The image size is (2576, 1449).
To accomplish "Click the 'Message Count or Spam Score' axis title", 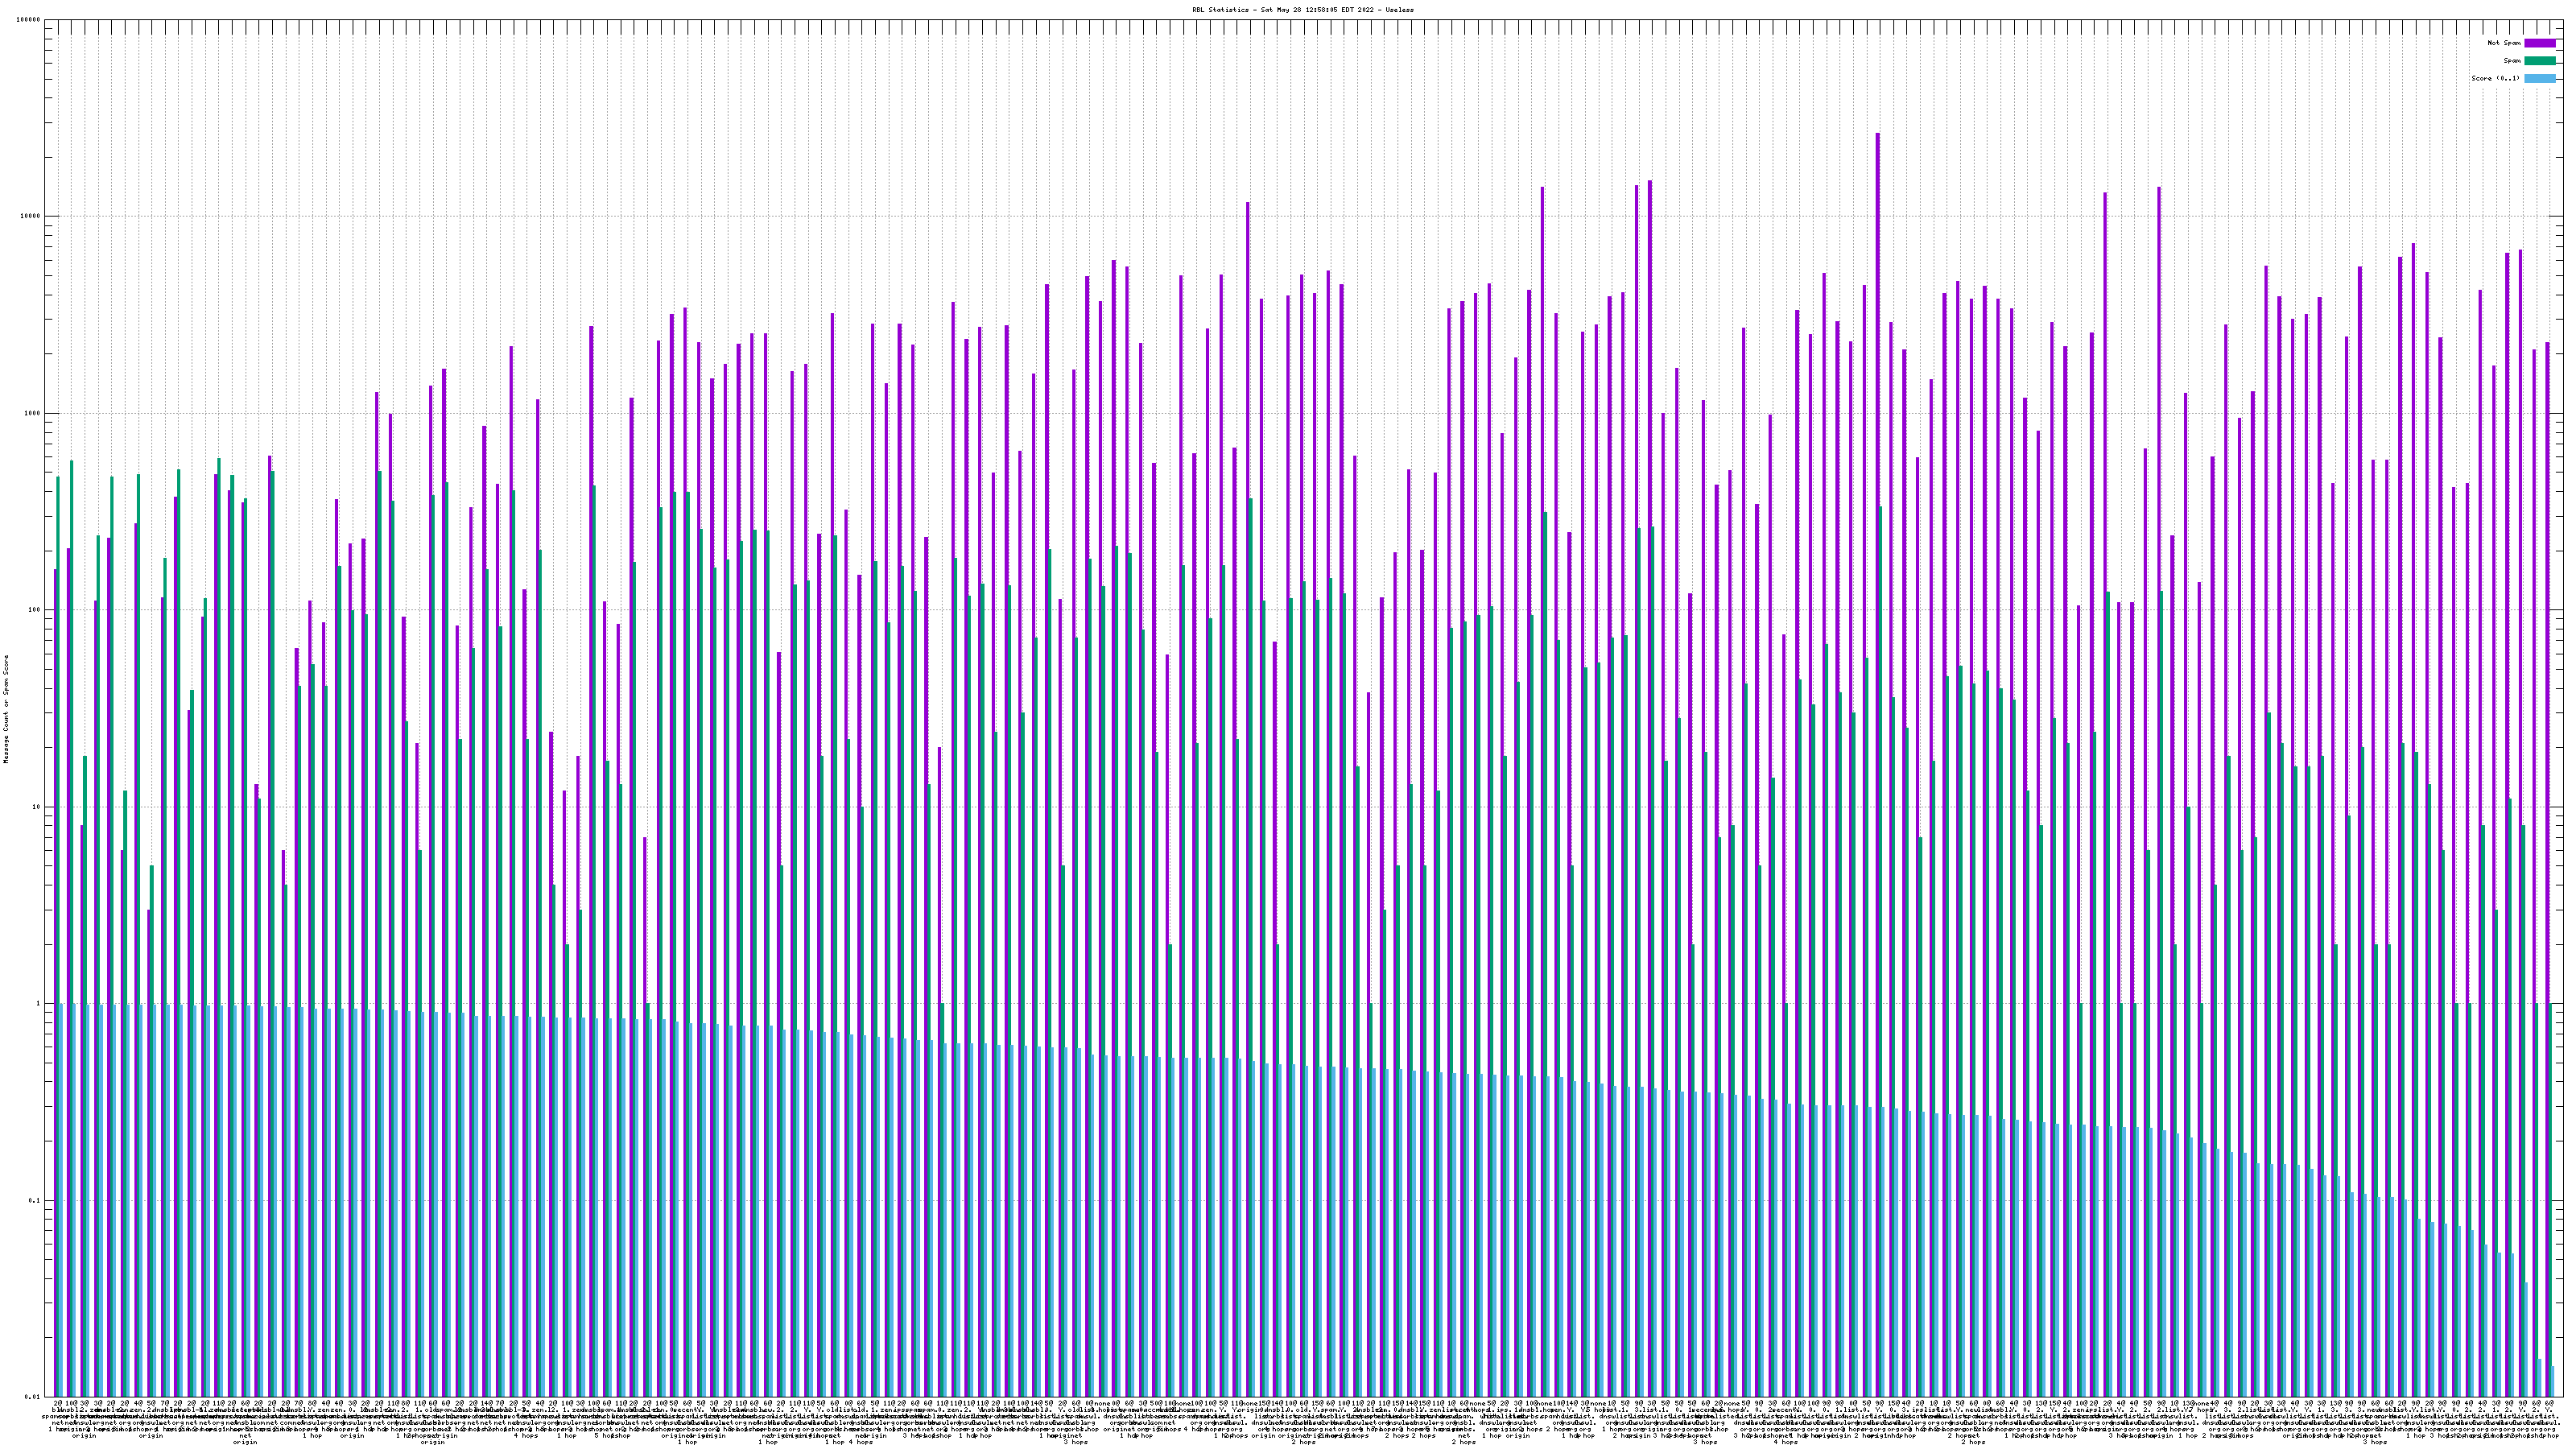I will [6, 709].
